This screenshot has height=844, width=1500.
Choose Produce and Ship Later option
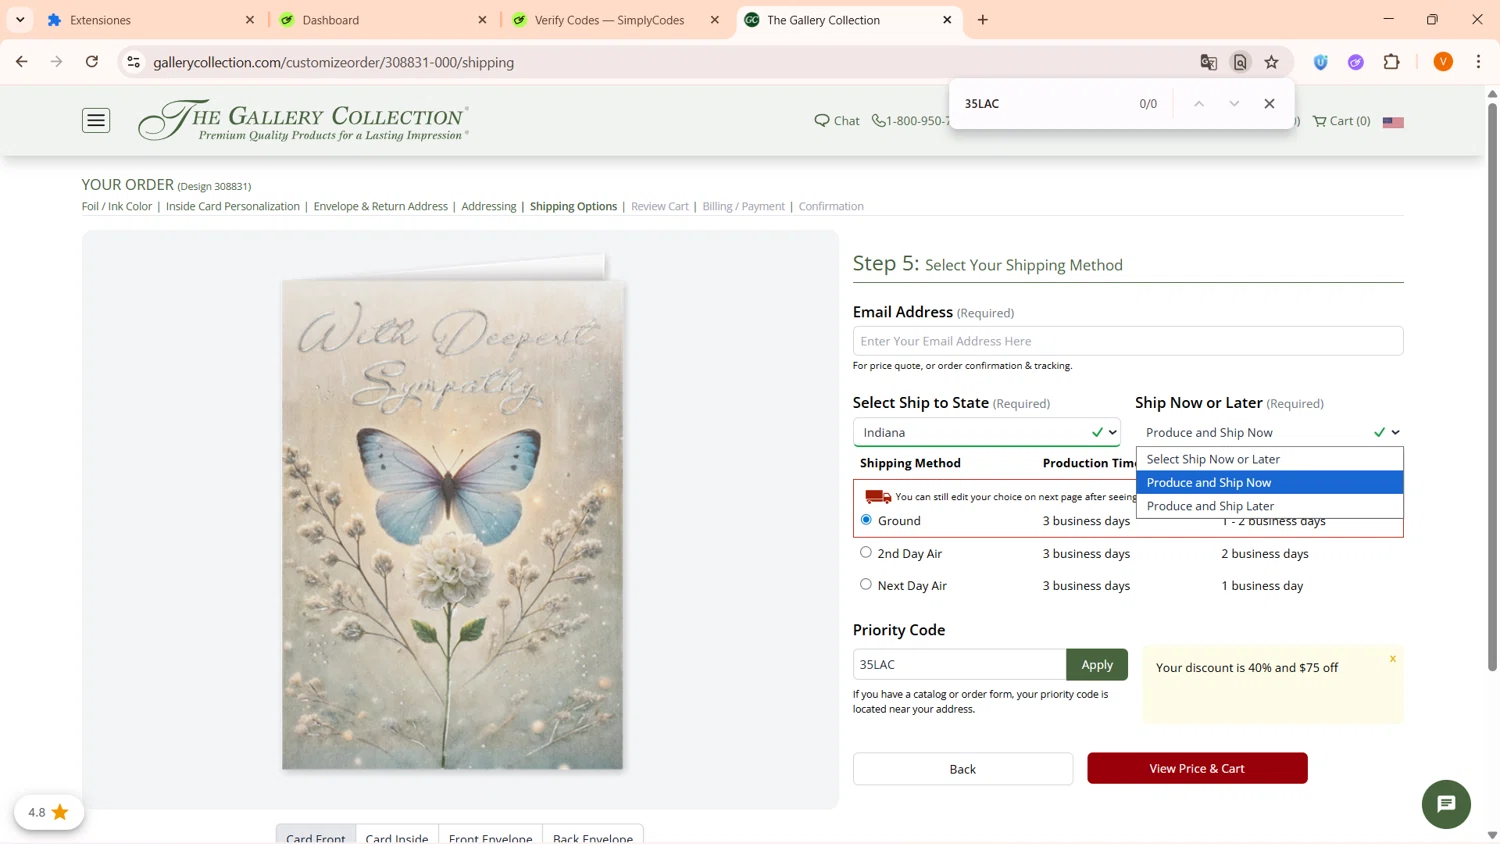coord(1270,506)
